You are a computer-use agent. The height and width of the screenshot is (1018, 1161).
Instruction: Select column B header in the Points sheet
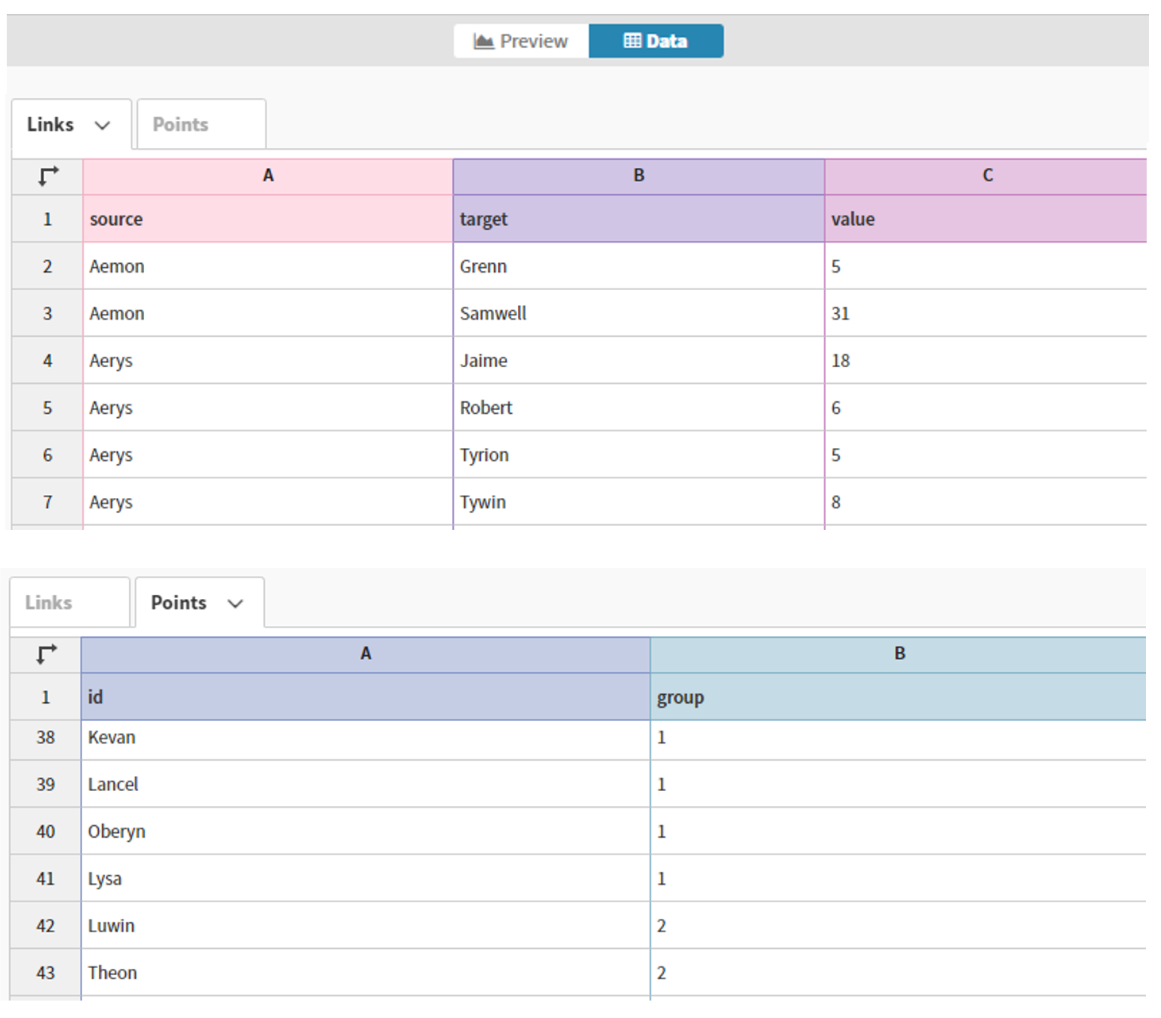click(x=898, y=654)
